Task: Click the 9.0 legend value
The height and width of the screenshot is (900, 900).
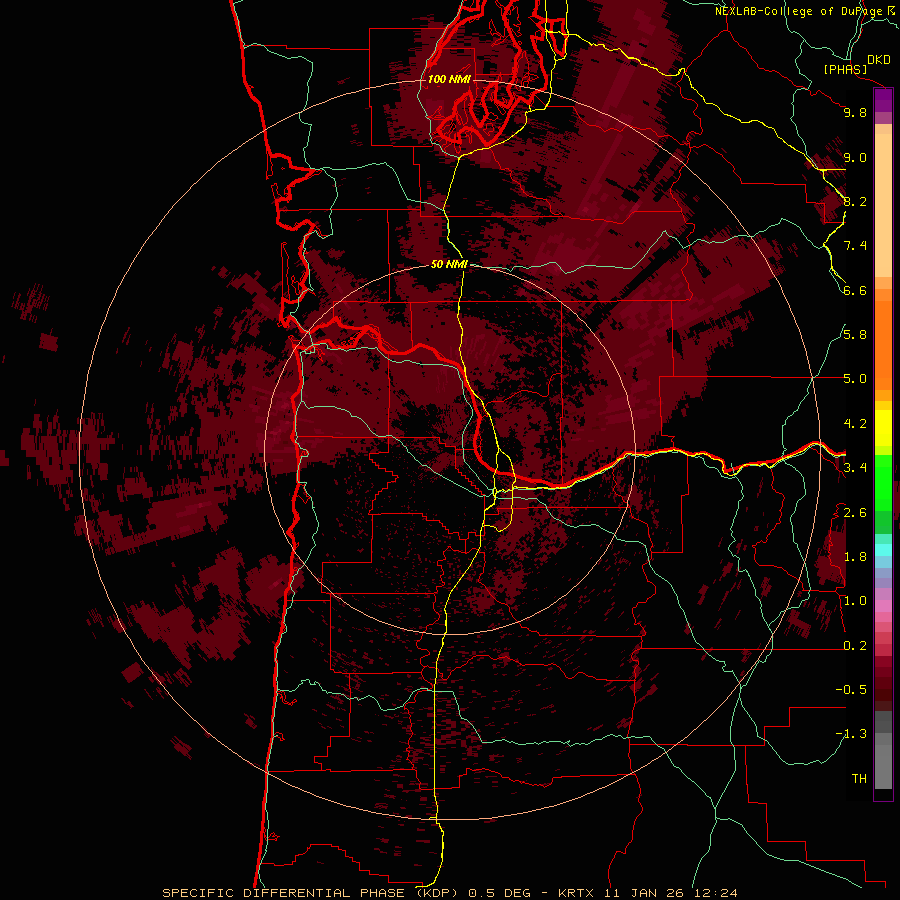Action: tap(855, 157)
